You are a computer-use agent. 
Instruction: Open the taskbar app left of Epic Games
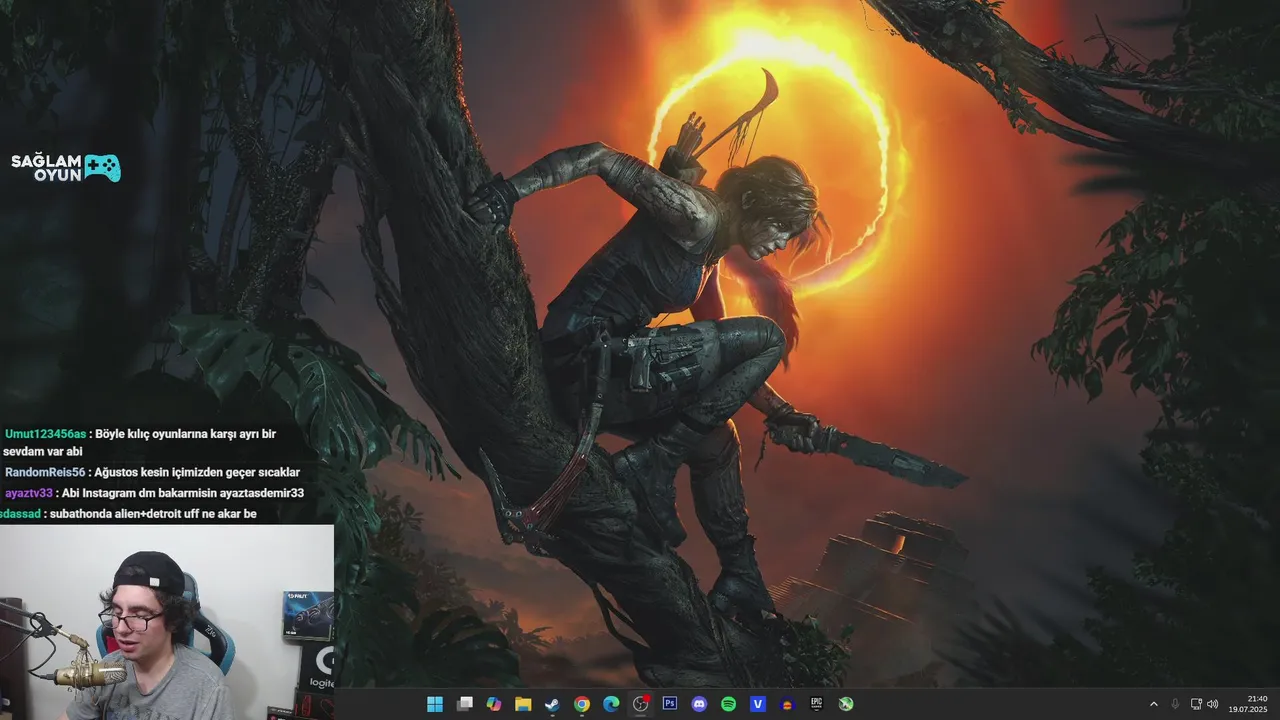point(787,704)
